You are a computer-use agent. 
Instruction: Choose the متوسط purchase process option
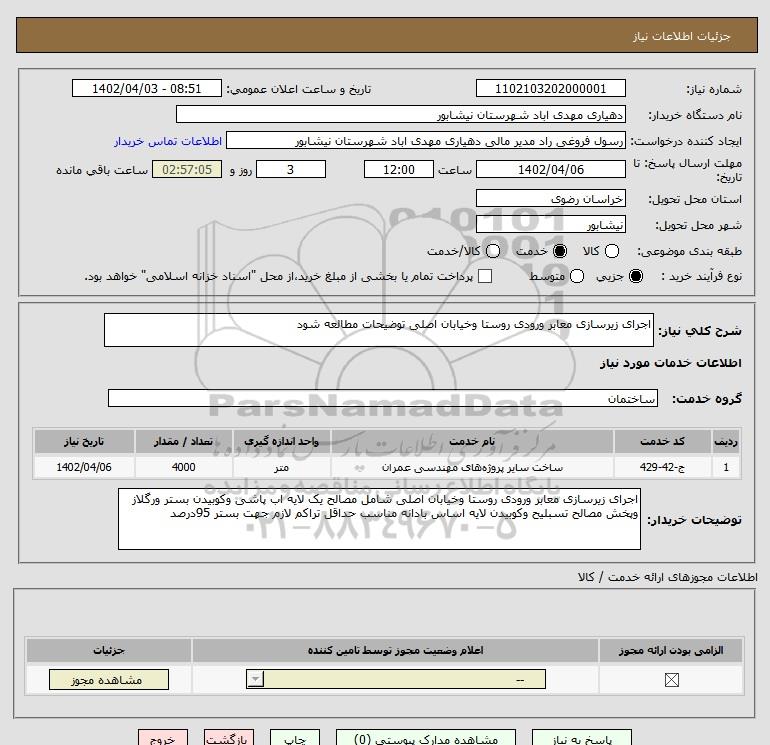pos(577,276)
